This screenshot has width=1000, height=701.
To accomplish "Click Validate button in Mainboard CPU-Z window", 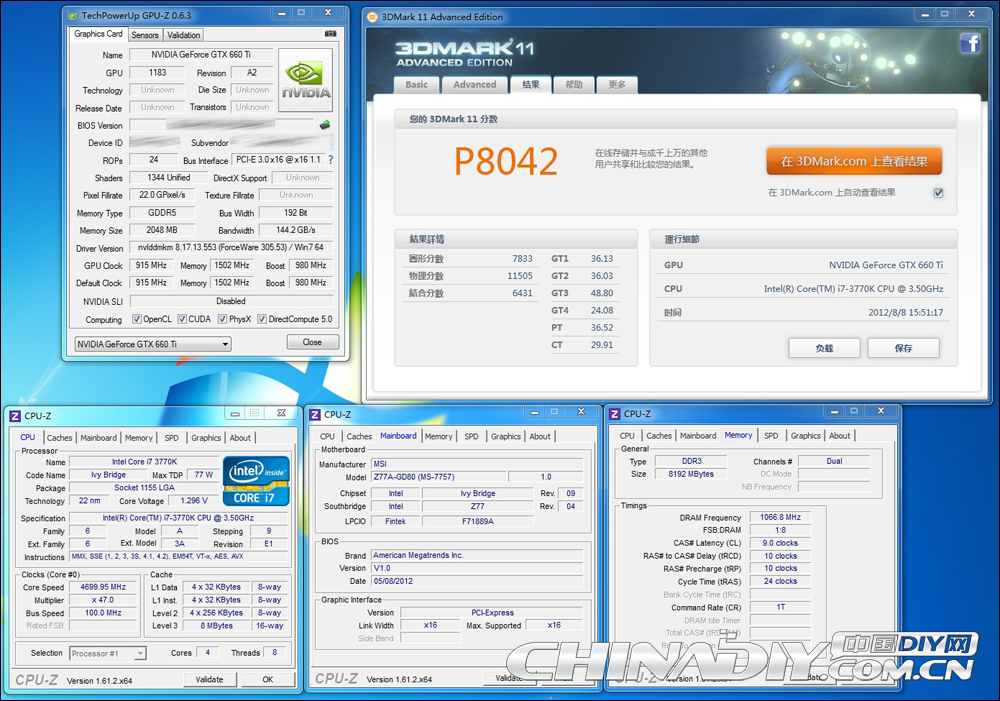I will (x=509, y=678).
